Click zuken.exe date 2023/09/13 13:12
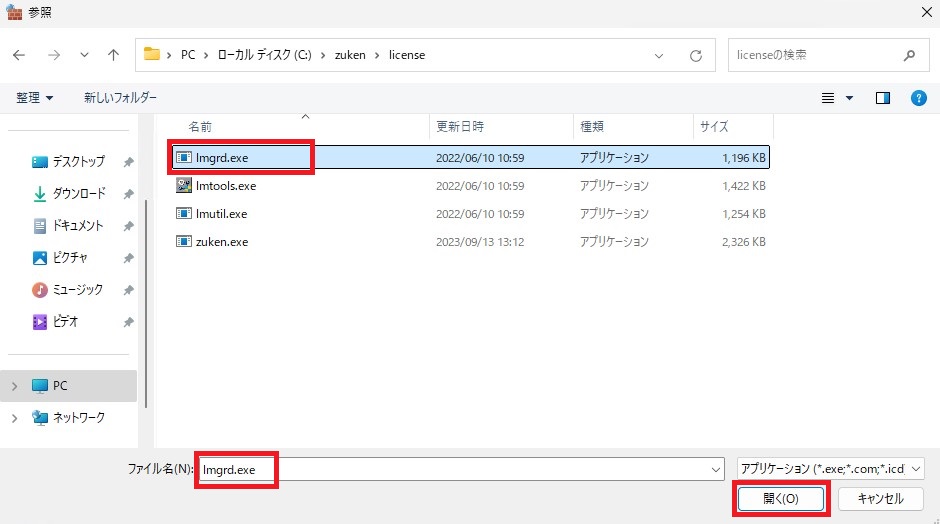The width and height of the screenshot is (940, 524). tap(480, 242)
